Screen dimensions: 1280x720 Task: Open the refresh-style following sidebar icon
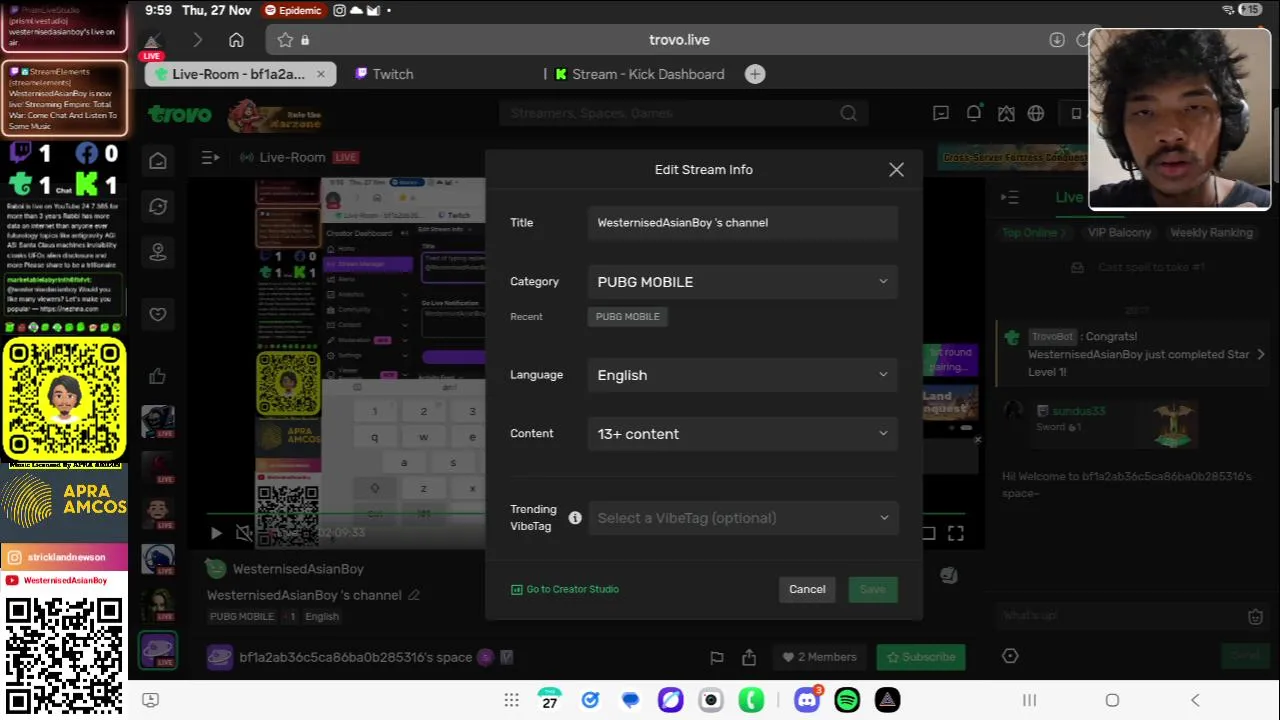click(158, 207)
